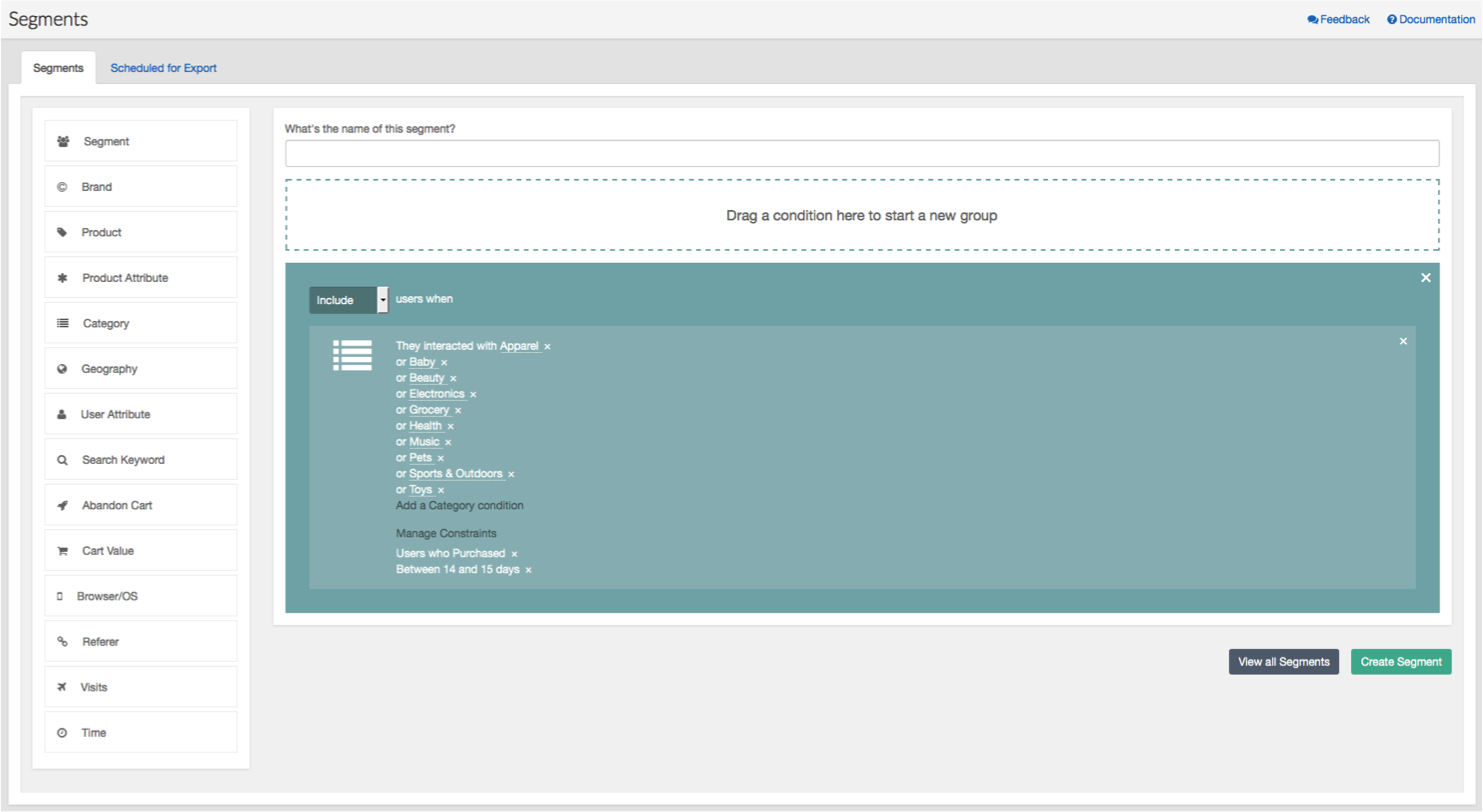Close the inner category condition box

tap(1403, 341)
